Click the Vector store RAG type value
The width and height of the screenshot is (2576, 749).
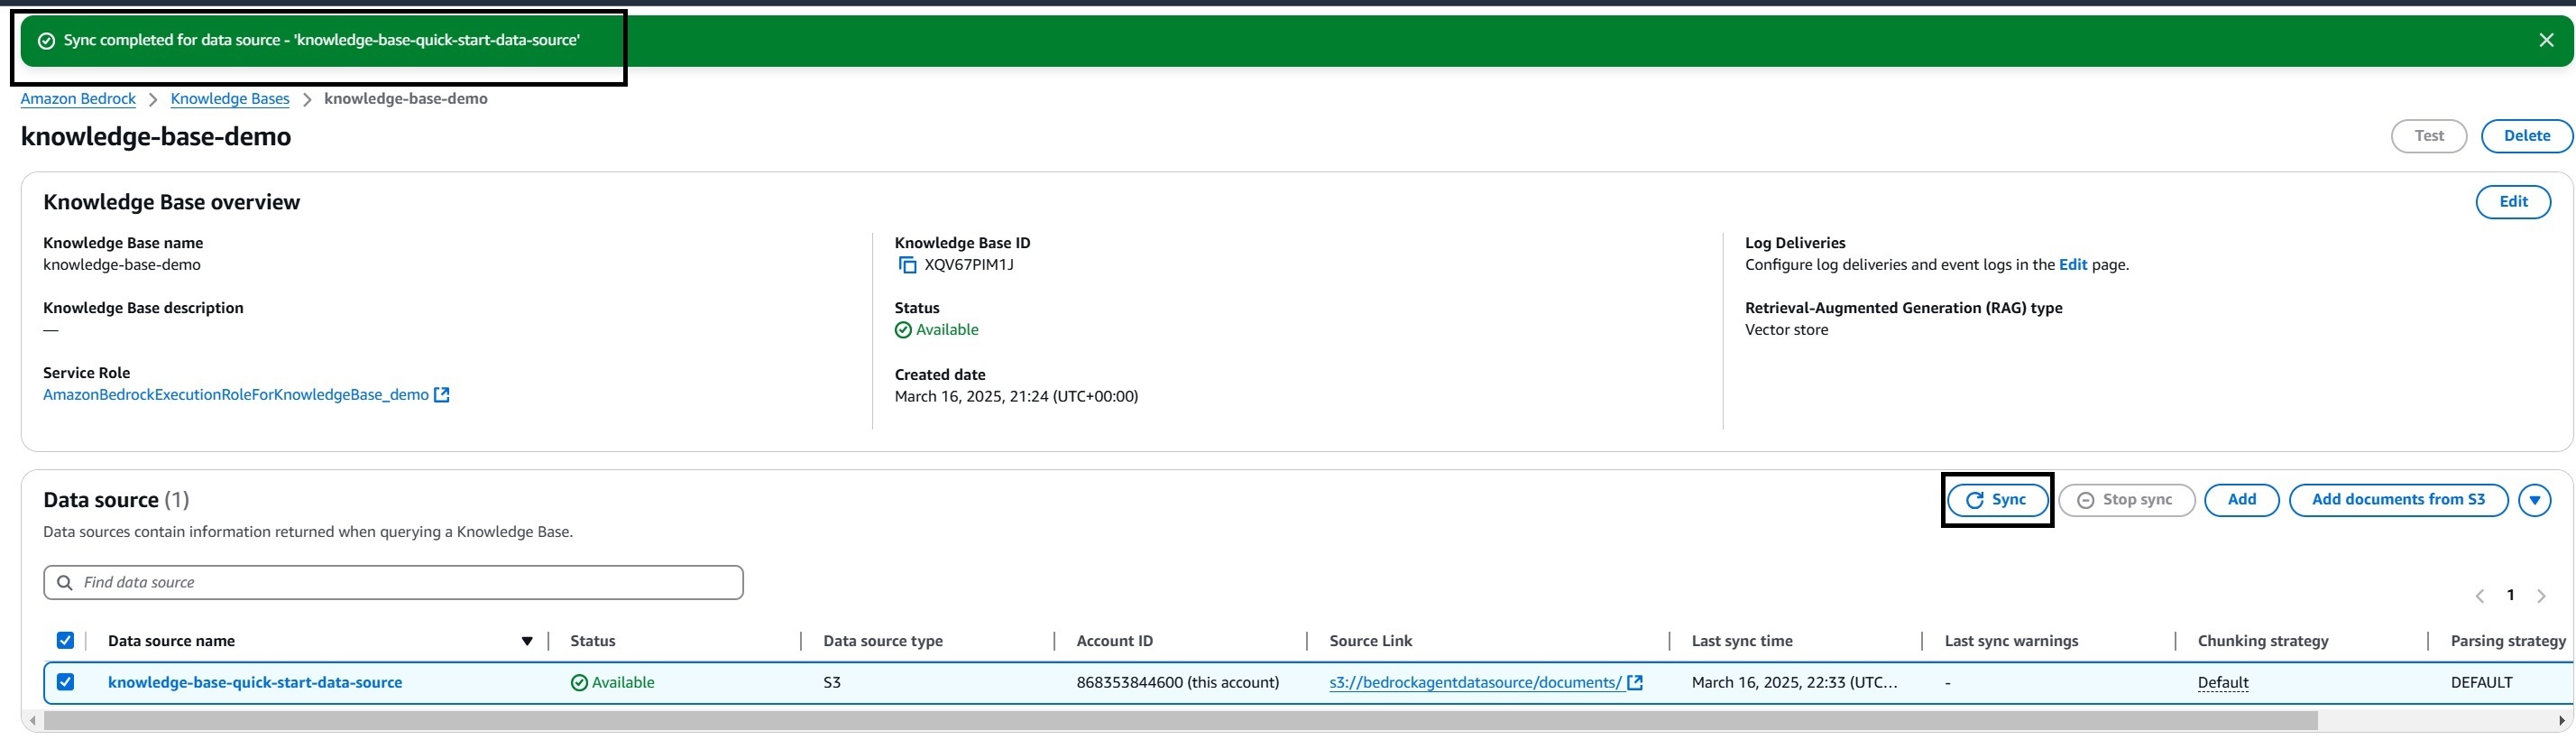tap(1786, 330)
